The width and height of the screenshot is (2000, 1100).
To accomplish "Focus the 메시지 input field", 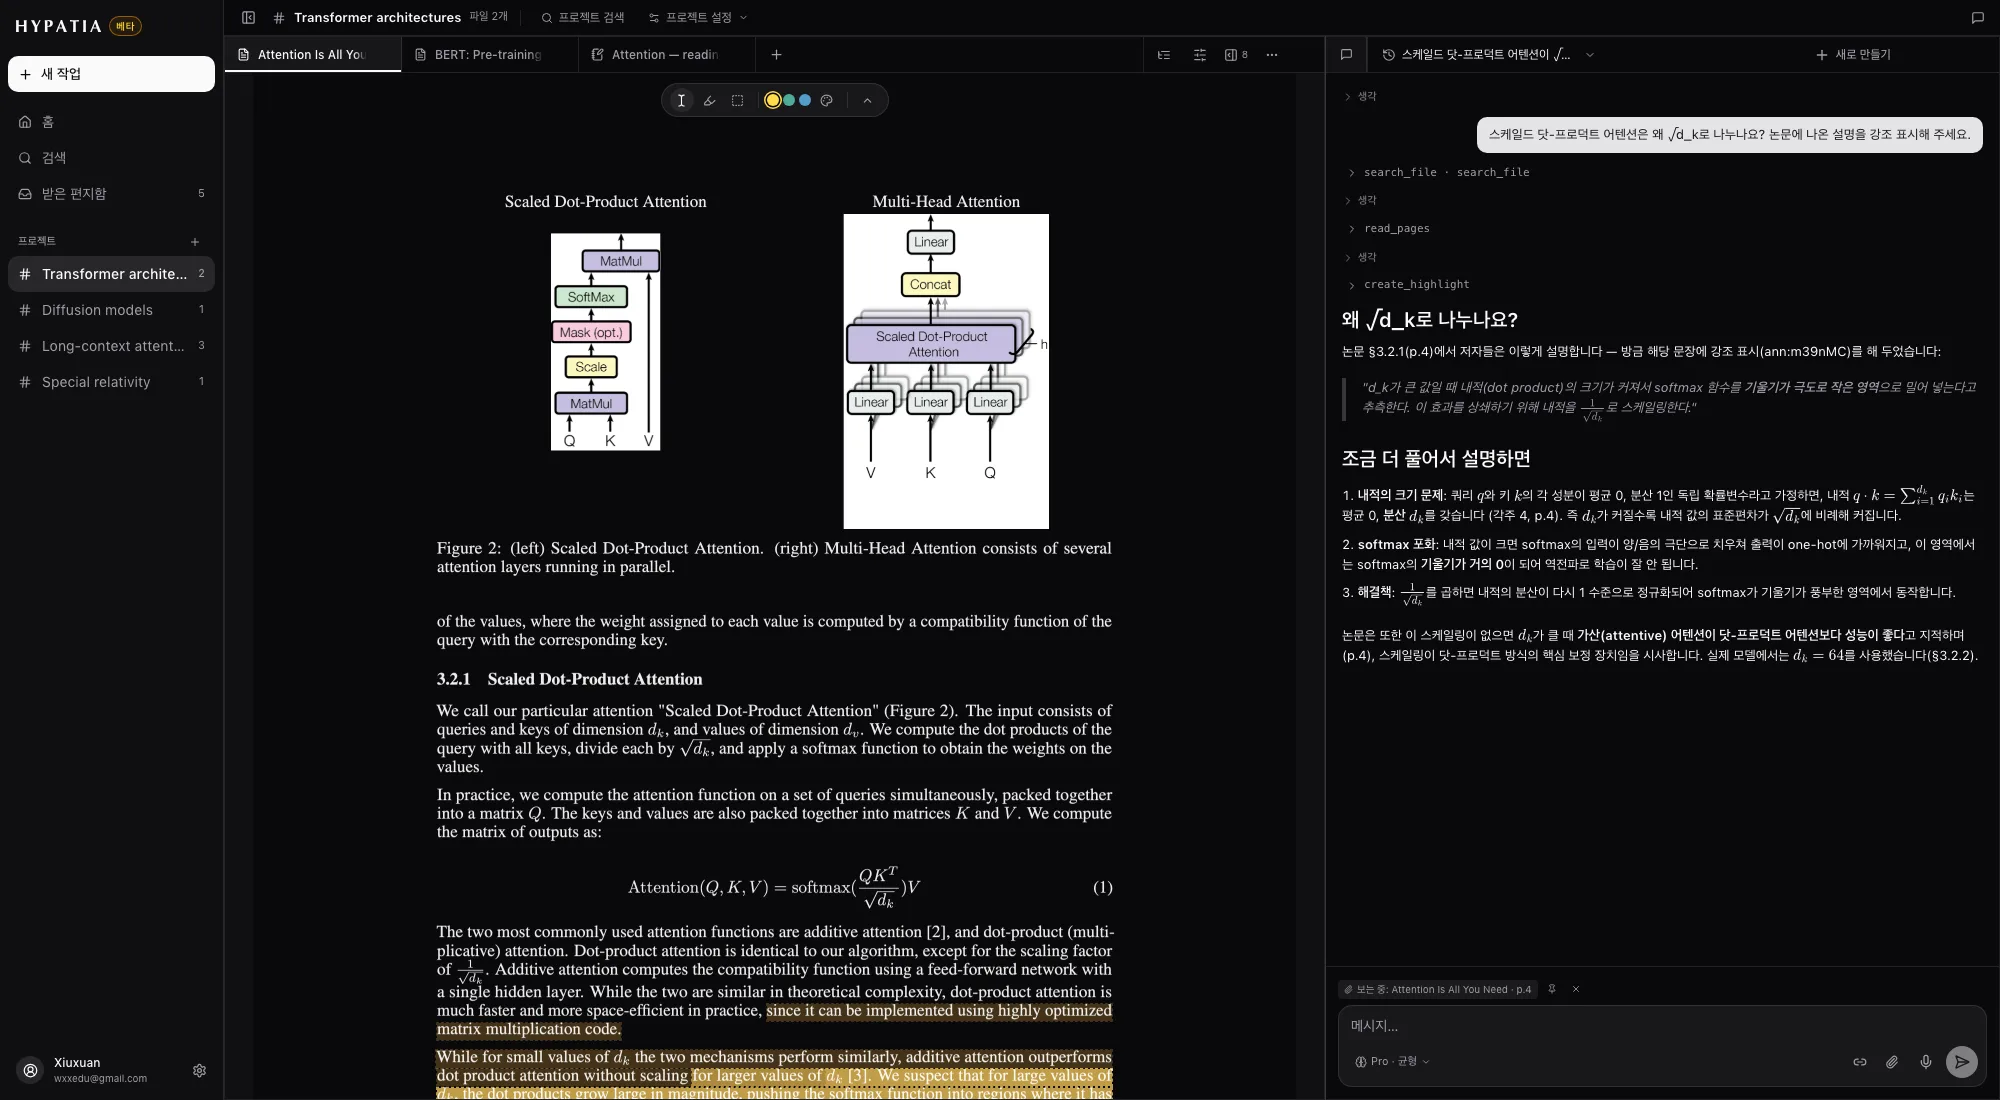I will click(x=1662, y=1026).
